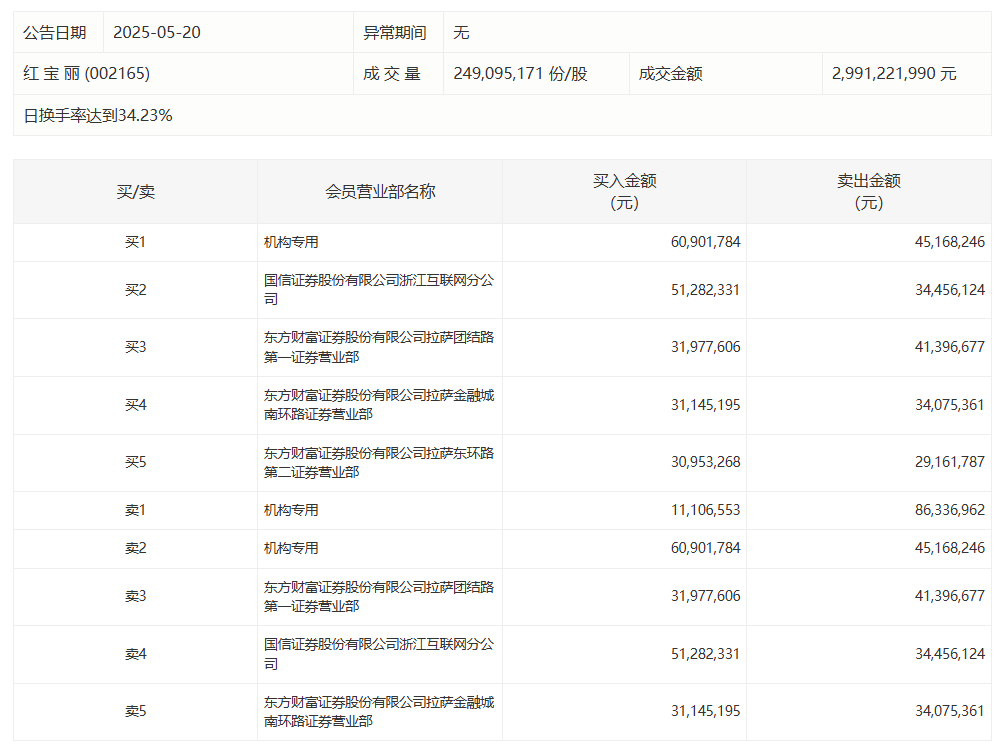Click sell amount 86,336,962

point(950,510)
